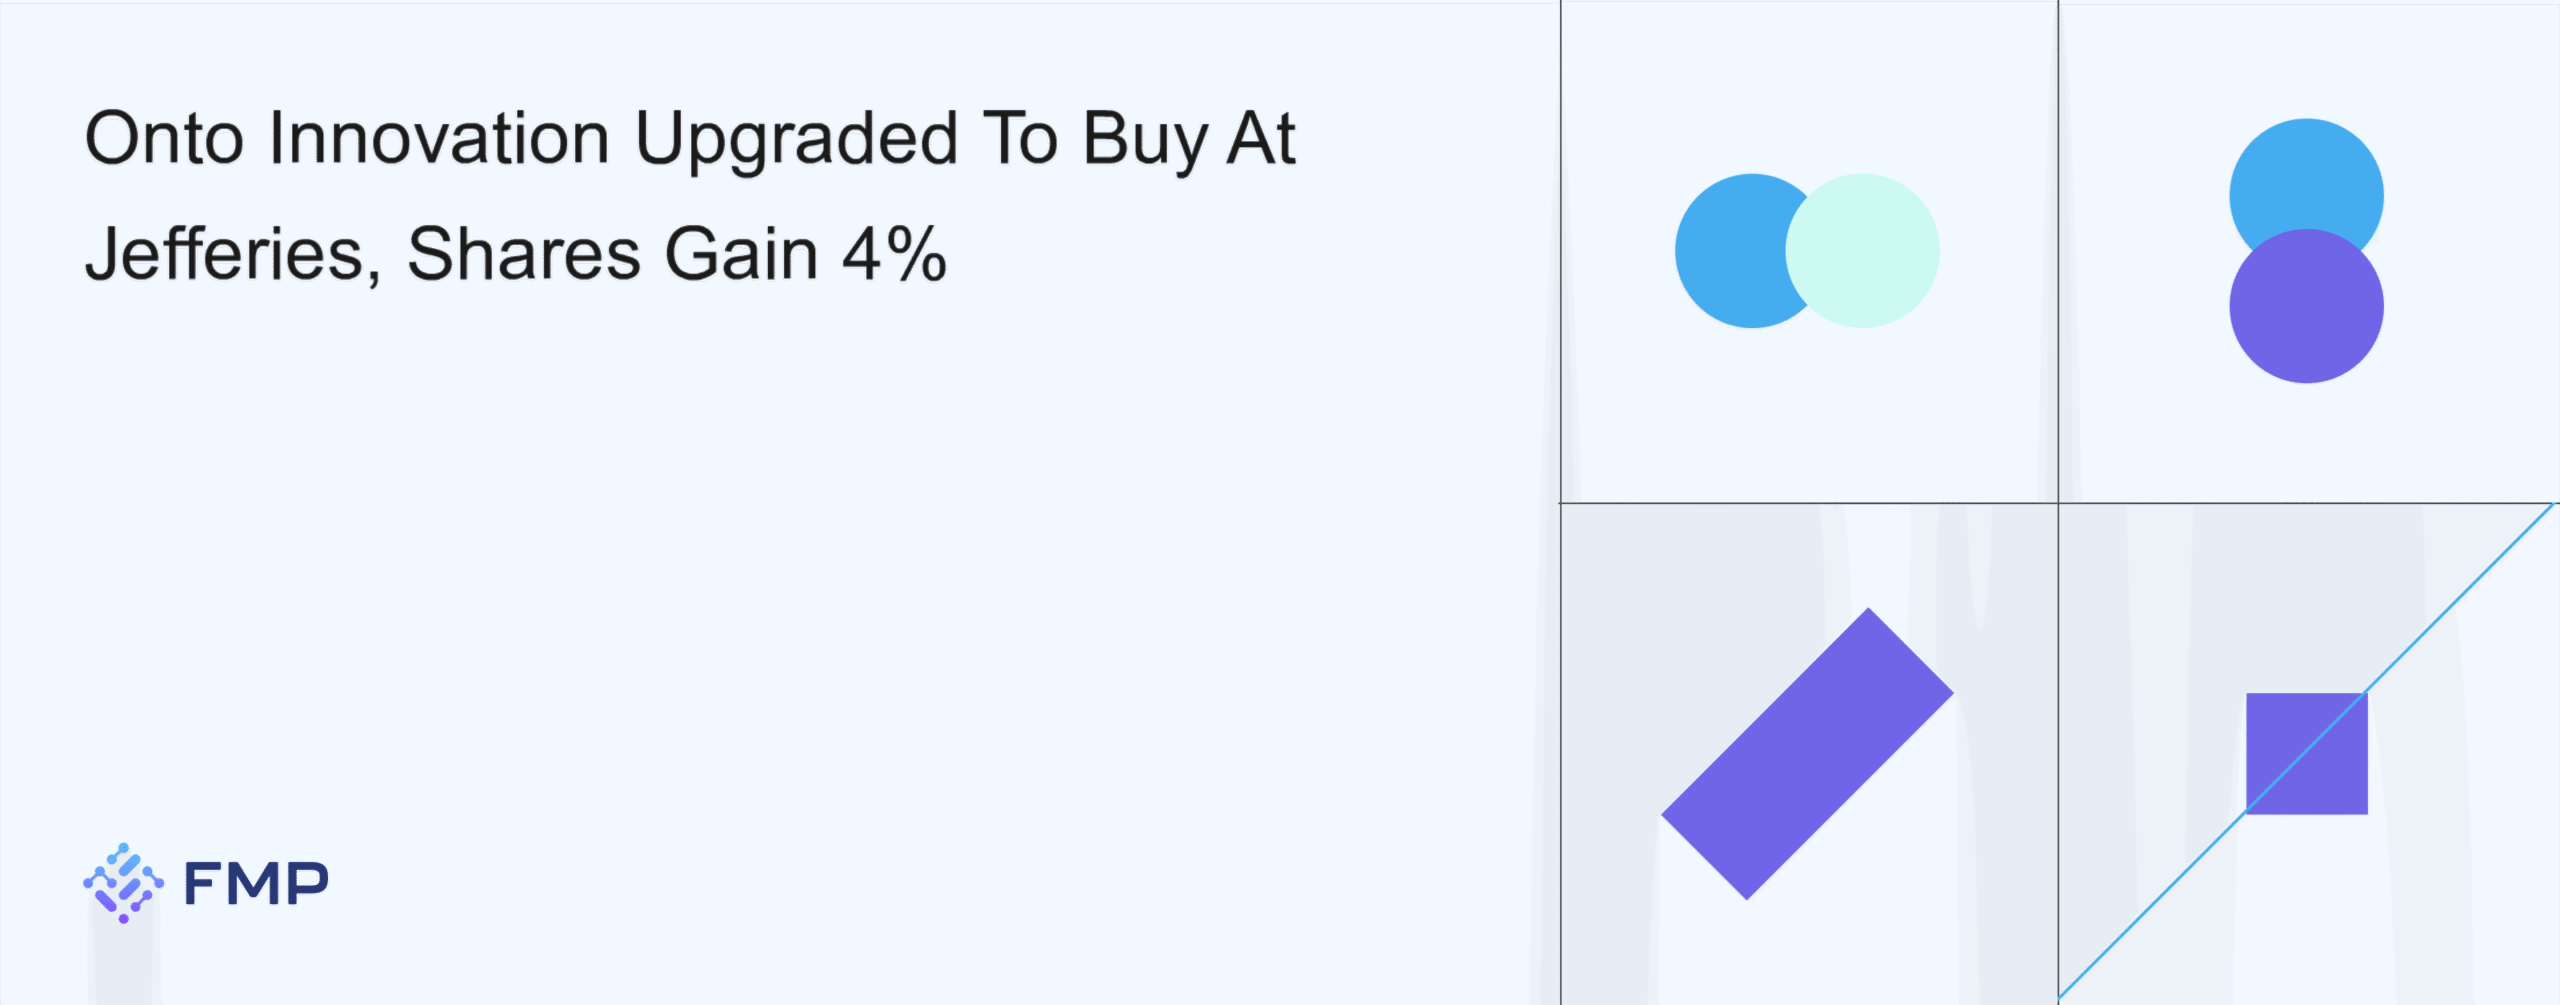
Task: Click the word "Shares" in the headline
Action: (x=523, y=254)
